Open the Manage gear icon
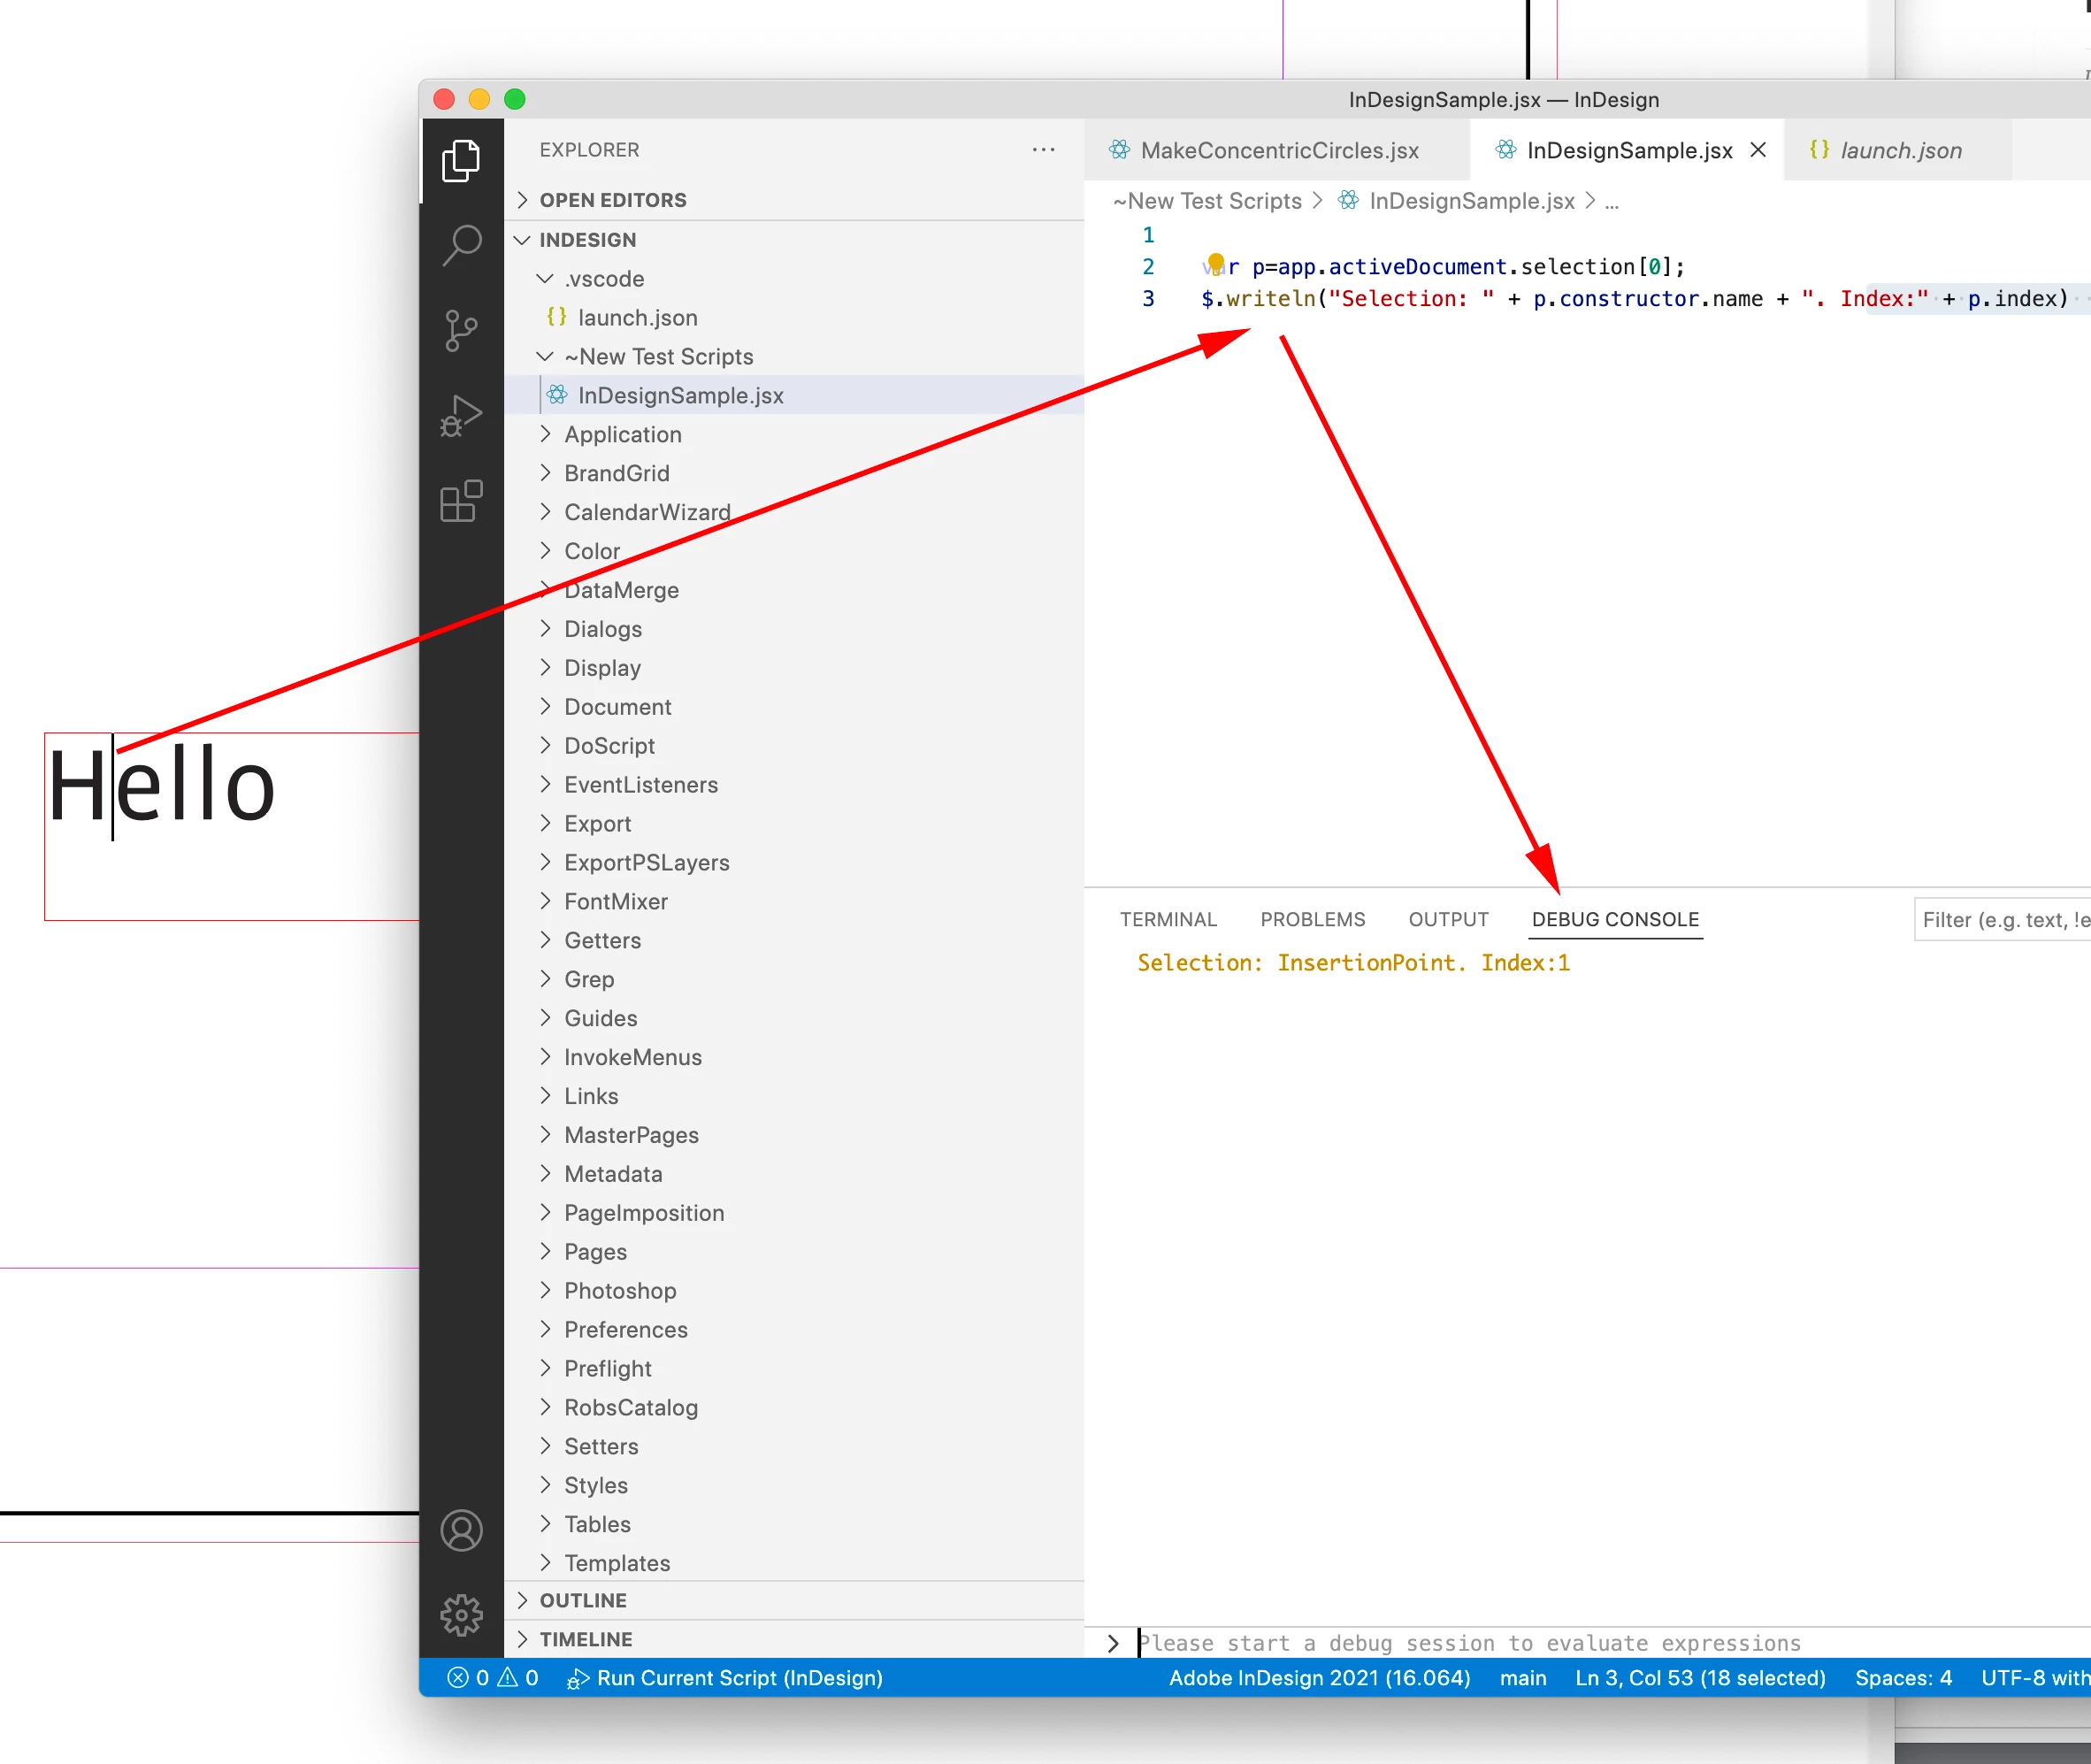 click(461, 1614)
